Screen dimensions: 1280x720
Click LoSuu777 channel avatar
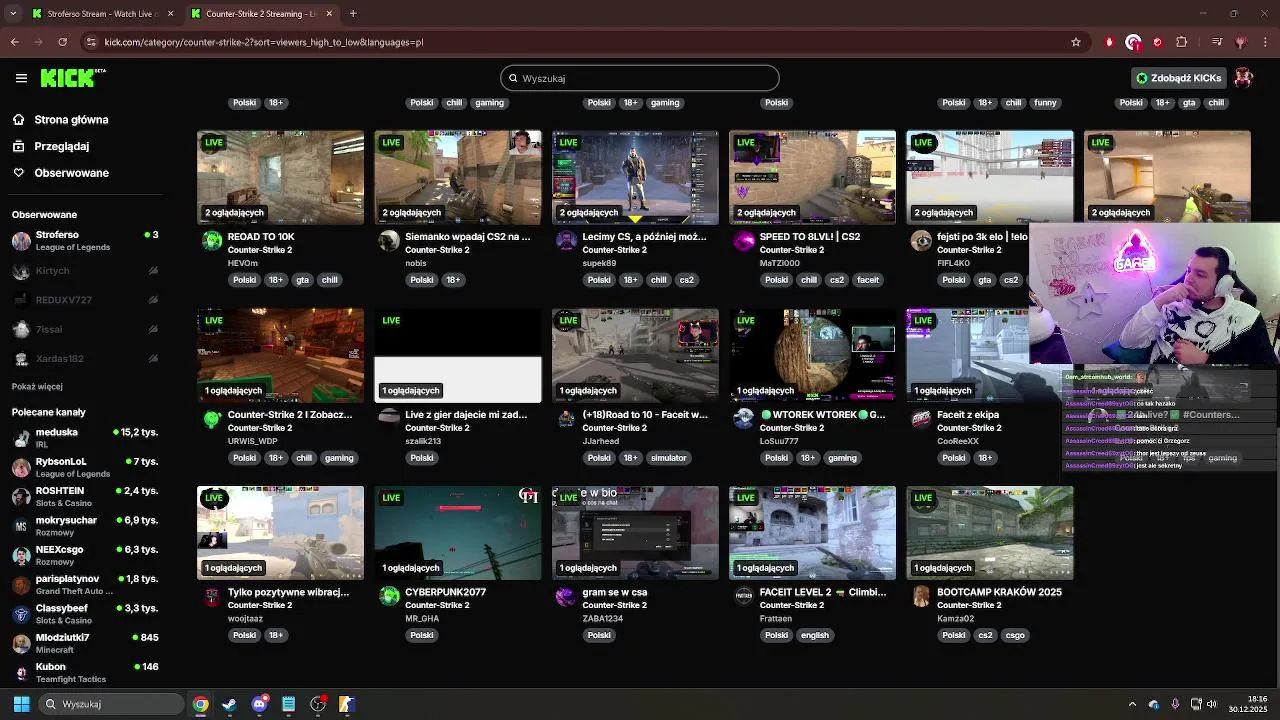click(x=744, y=418)
